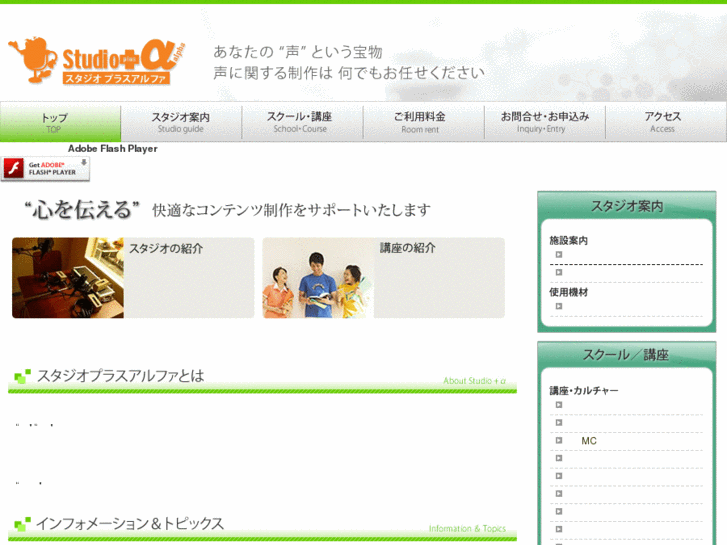Click the 講座の紹介 link

click(408, 248)
